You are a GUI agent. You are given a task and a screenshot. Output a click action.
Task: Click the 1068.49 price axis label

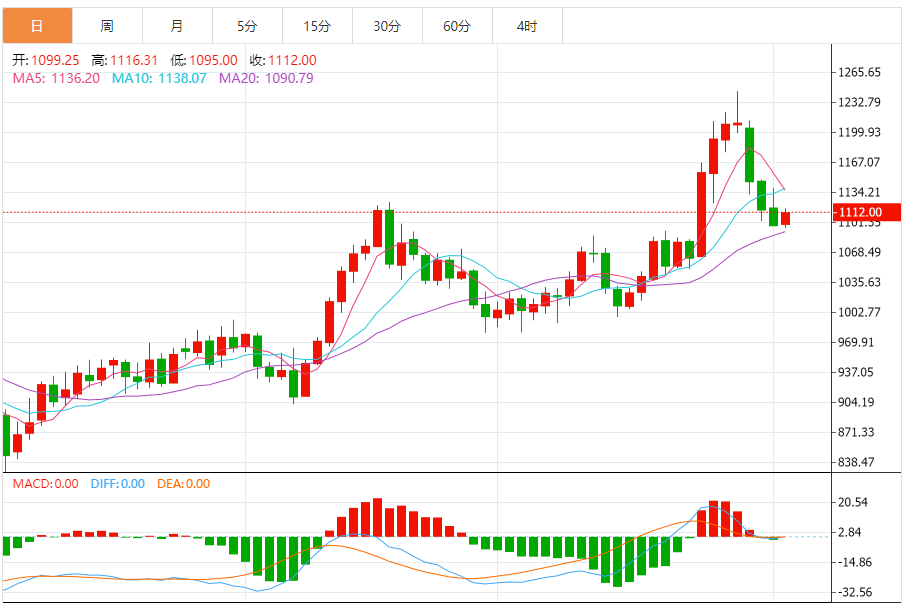(860, 252)
